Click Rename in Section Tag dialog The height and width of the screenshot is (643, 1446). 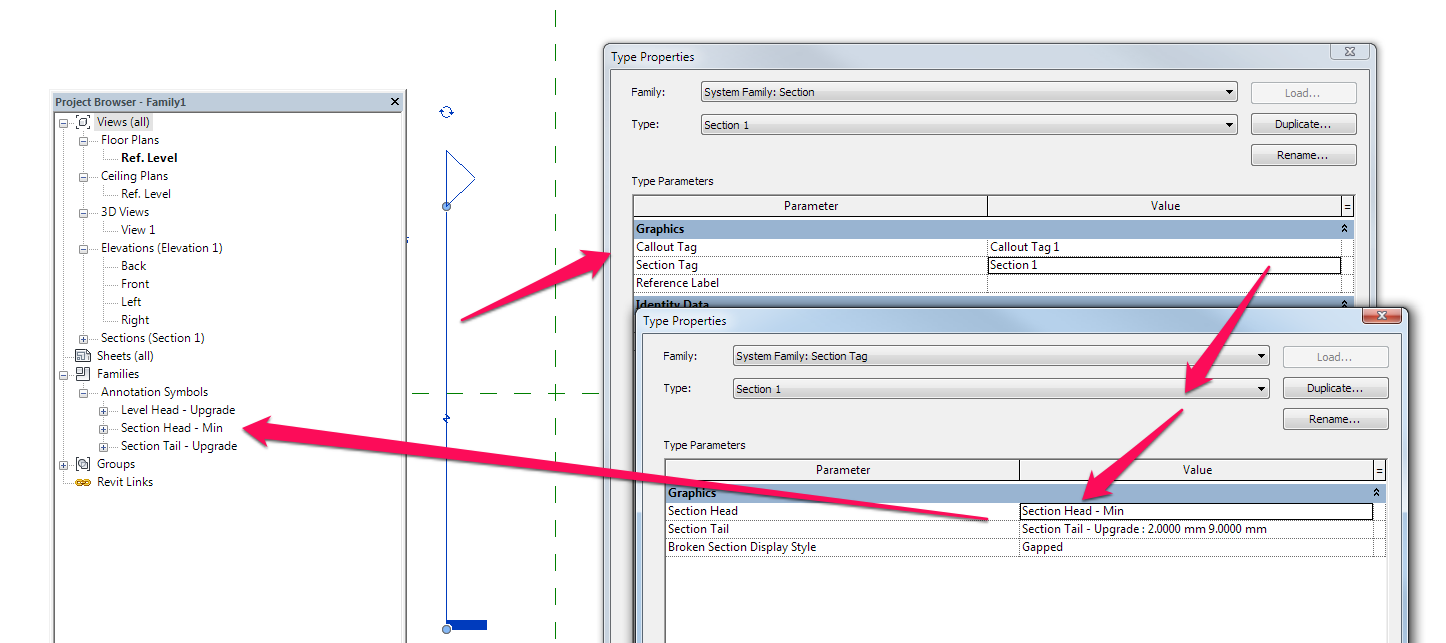[1335, 419]
